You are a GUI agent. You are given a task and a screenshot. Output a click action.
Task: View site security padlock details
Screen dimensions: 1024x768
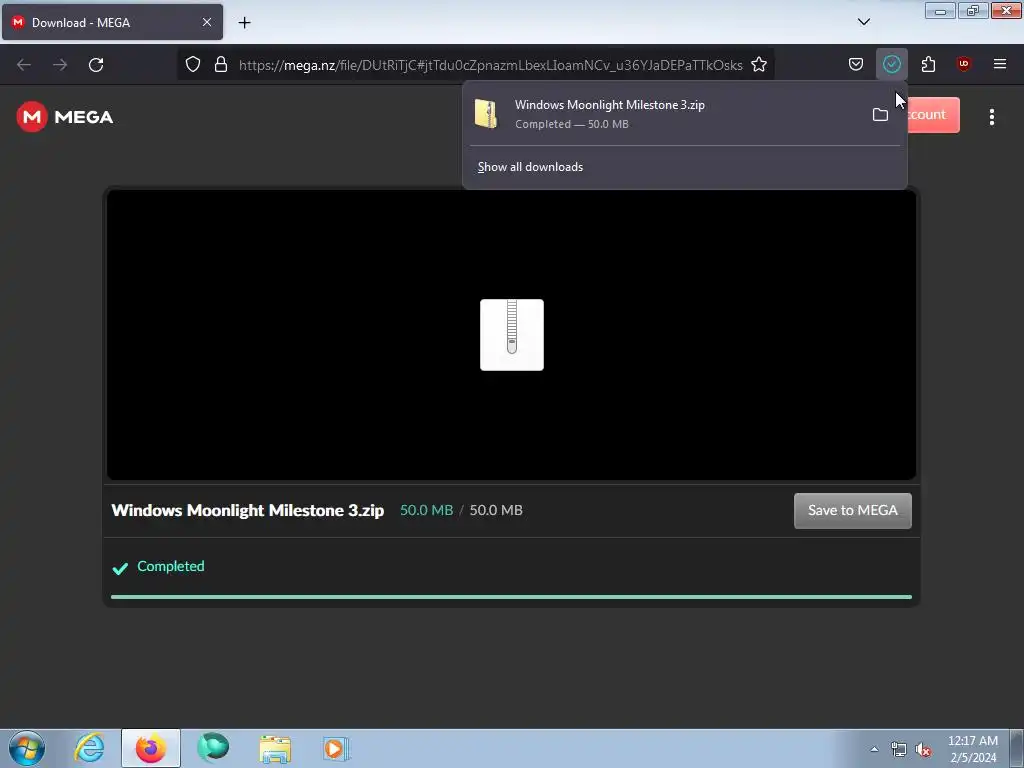(221, 65)
